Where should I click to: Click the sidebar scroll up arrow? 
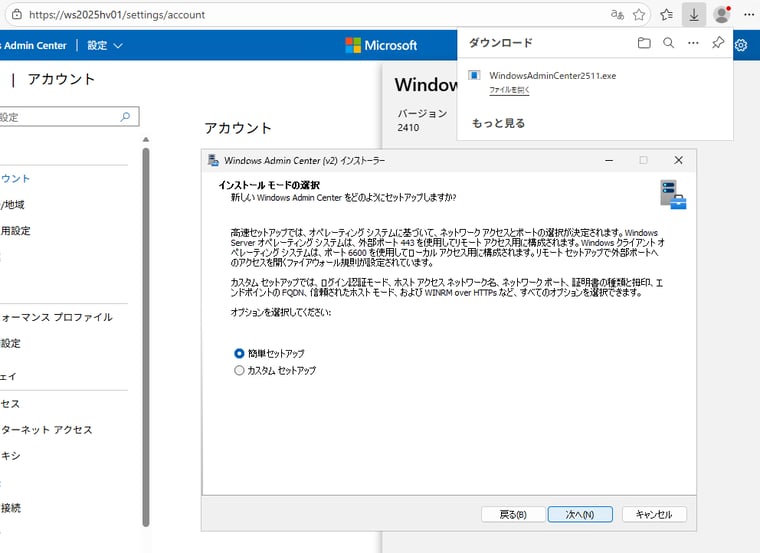point(146,140)
